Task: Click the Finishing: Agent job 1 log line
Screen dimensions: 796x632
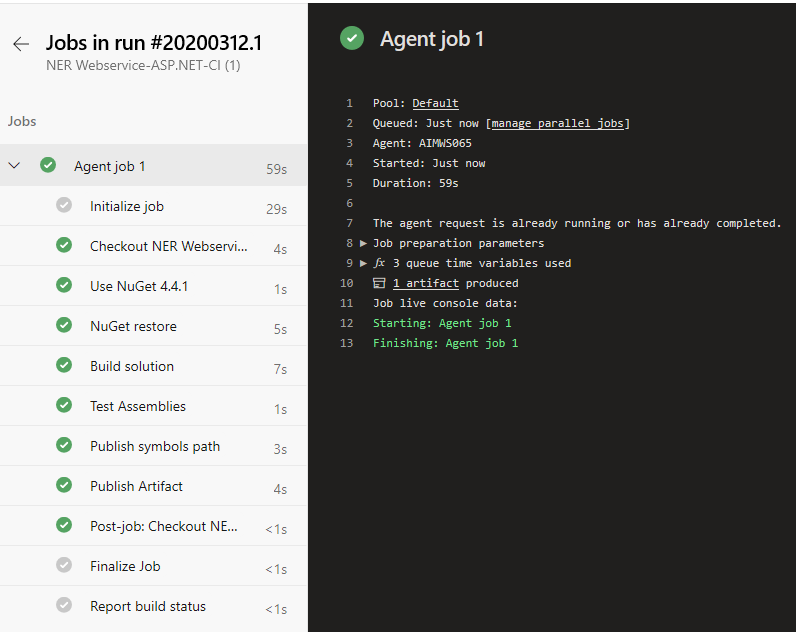Action: click(x=445, y=343)
